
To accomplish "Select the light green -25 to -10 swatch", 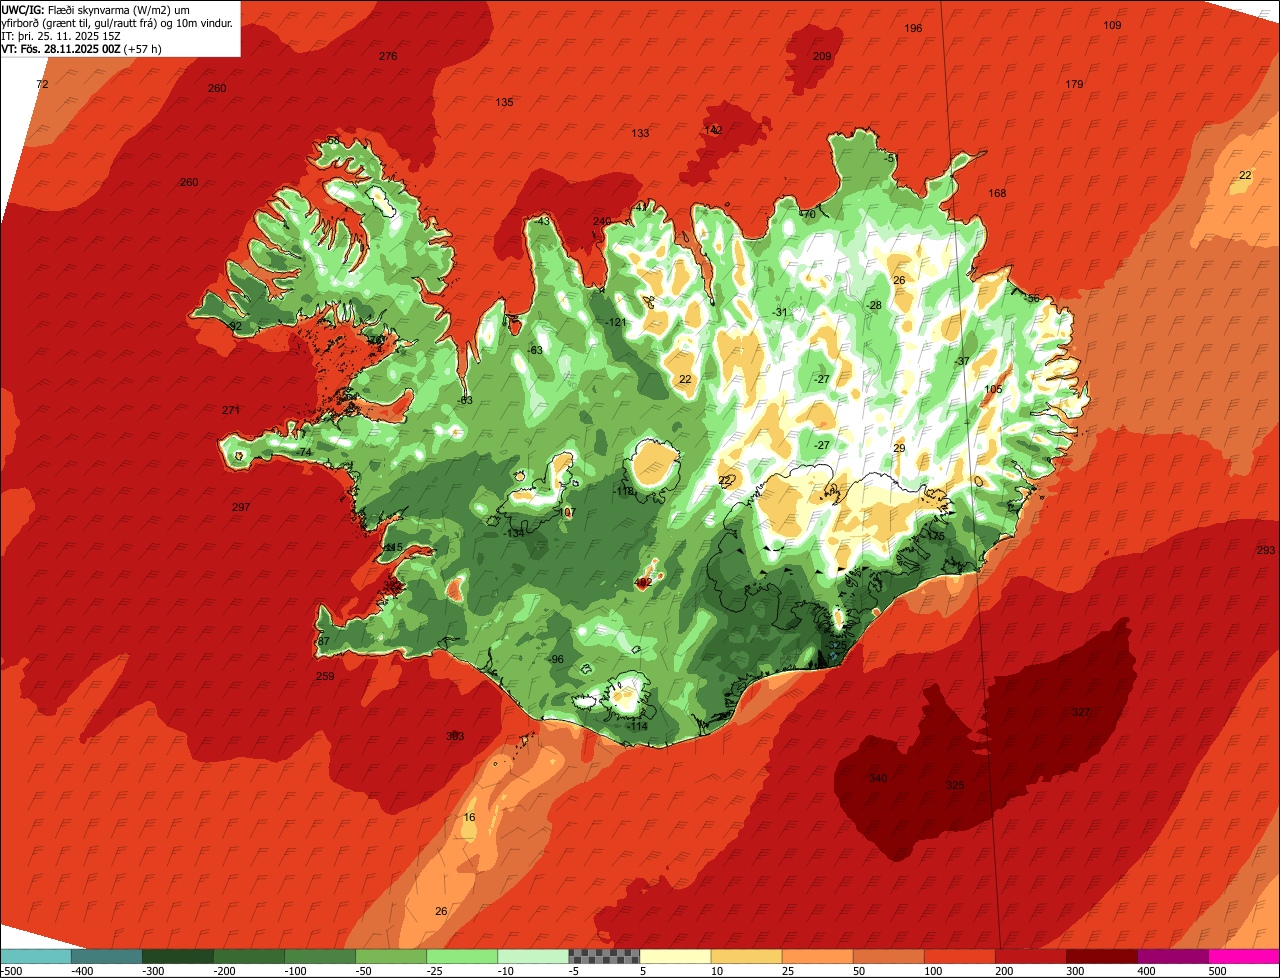I will tap(462, 956).
